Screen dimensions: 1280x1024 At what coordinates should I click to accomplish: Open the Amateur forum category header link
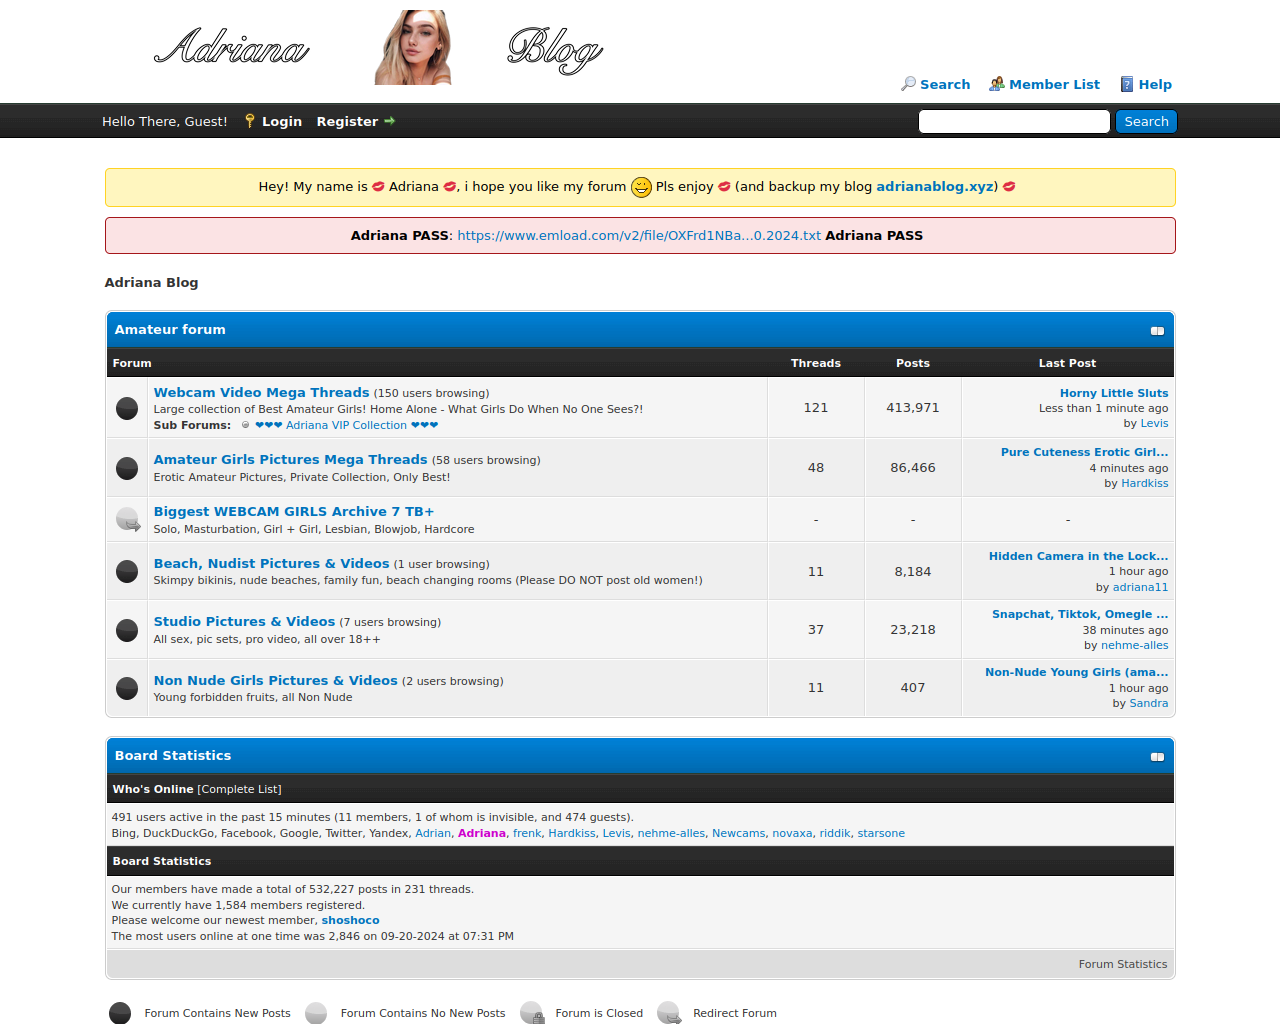click(170, 329)
